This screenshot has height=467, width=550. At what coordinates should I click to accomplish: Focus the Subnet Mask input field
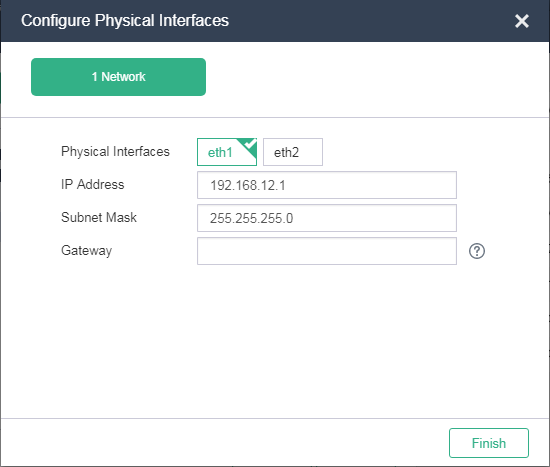coord(327,218)
